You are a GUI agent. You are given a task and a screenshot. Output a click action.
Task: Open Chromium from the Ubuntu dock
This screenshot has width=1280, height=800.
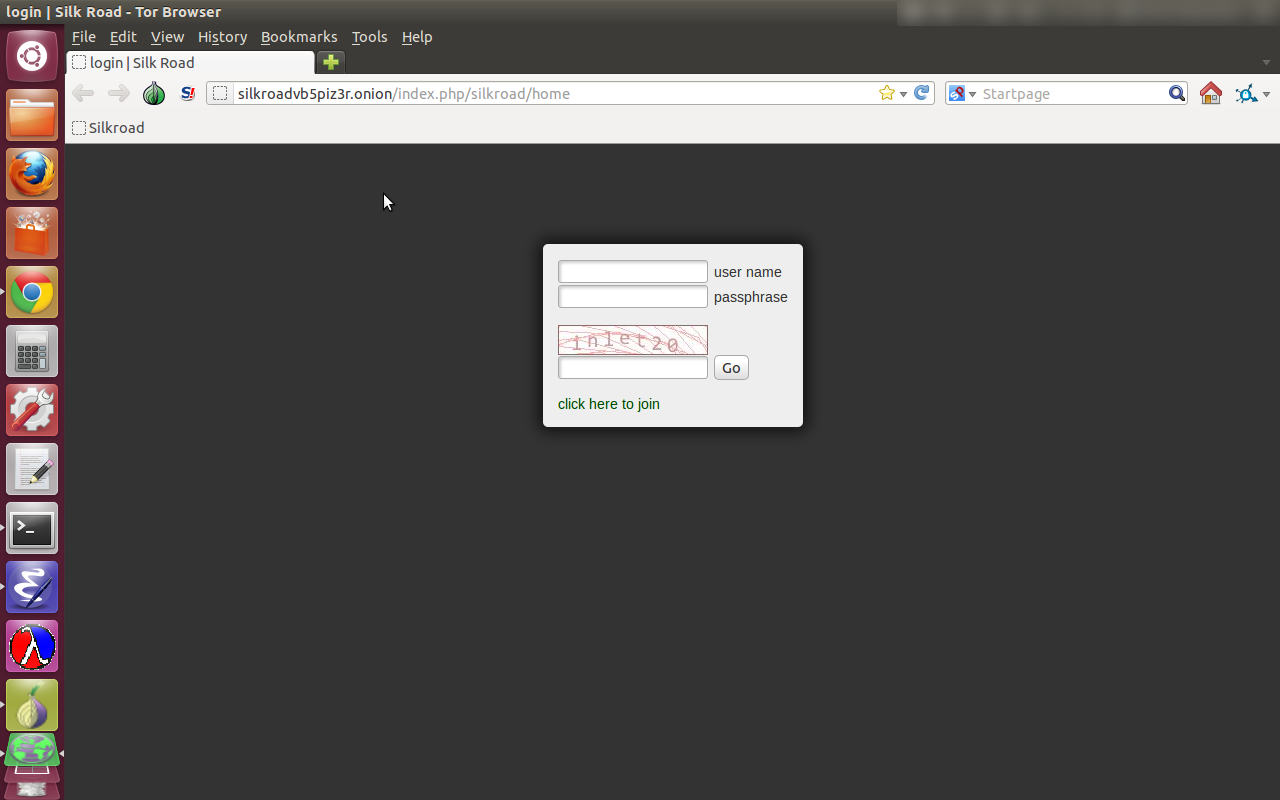tap(31, 292)
